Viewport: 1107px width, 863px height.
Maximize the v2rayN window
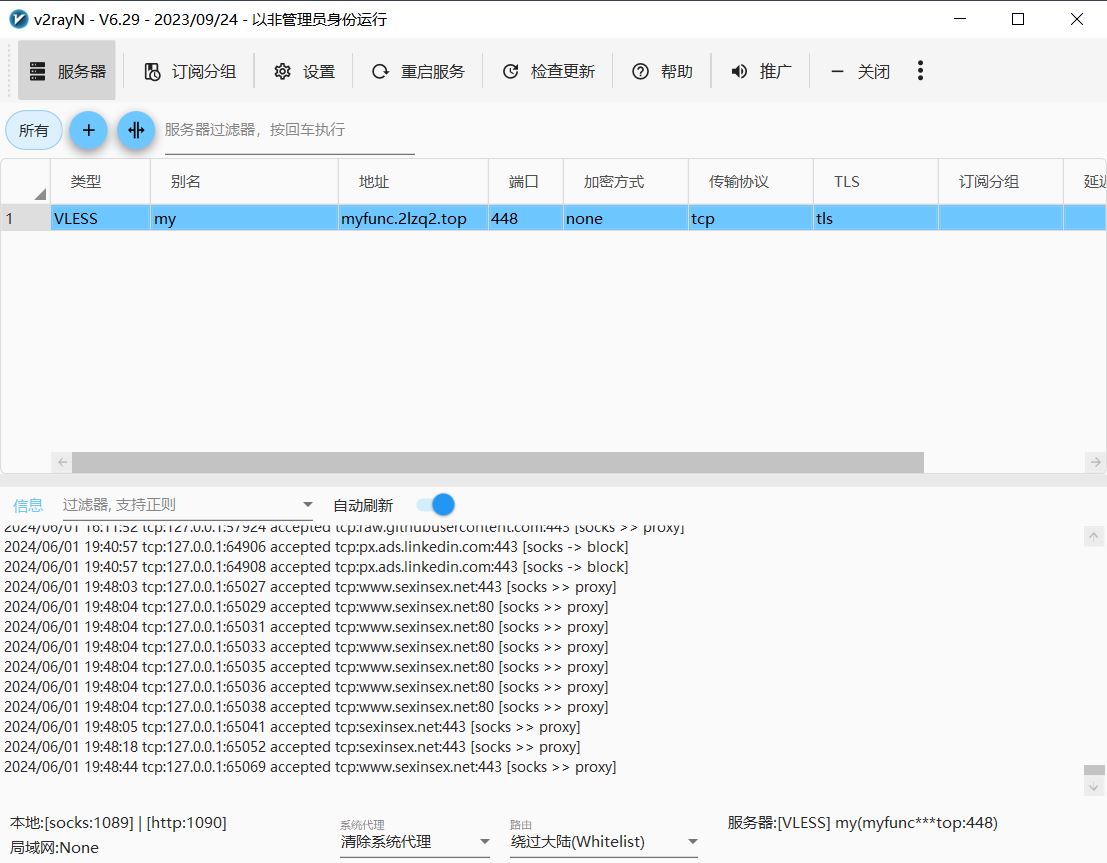click(1018, 19)
